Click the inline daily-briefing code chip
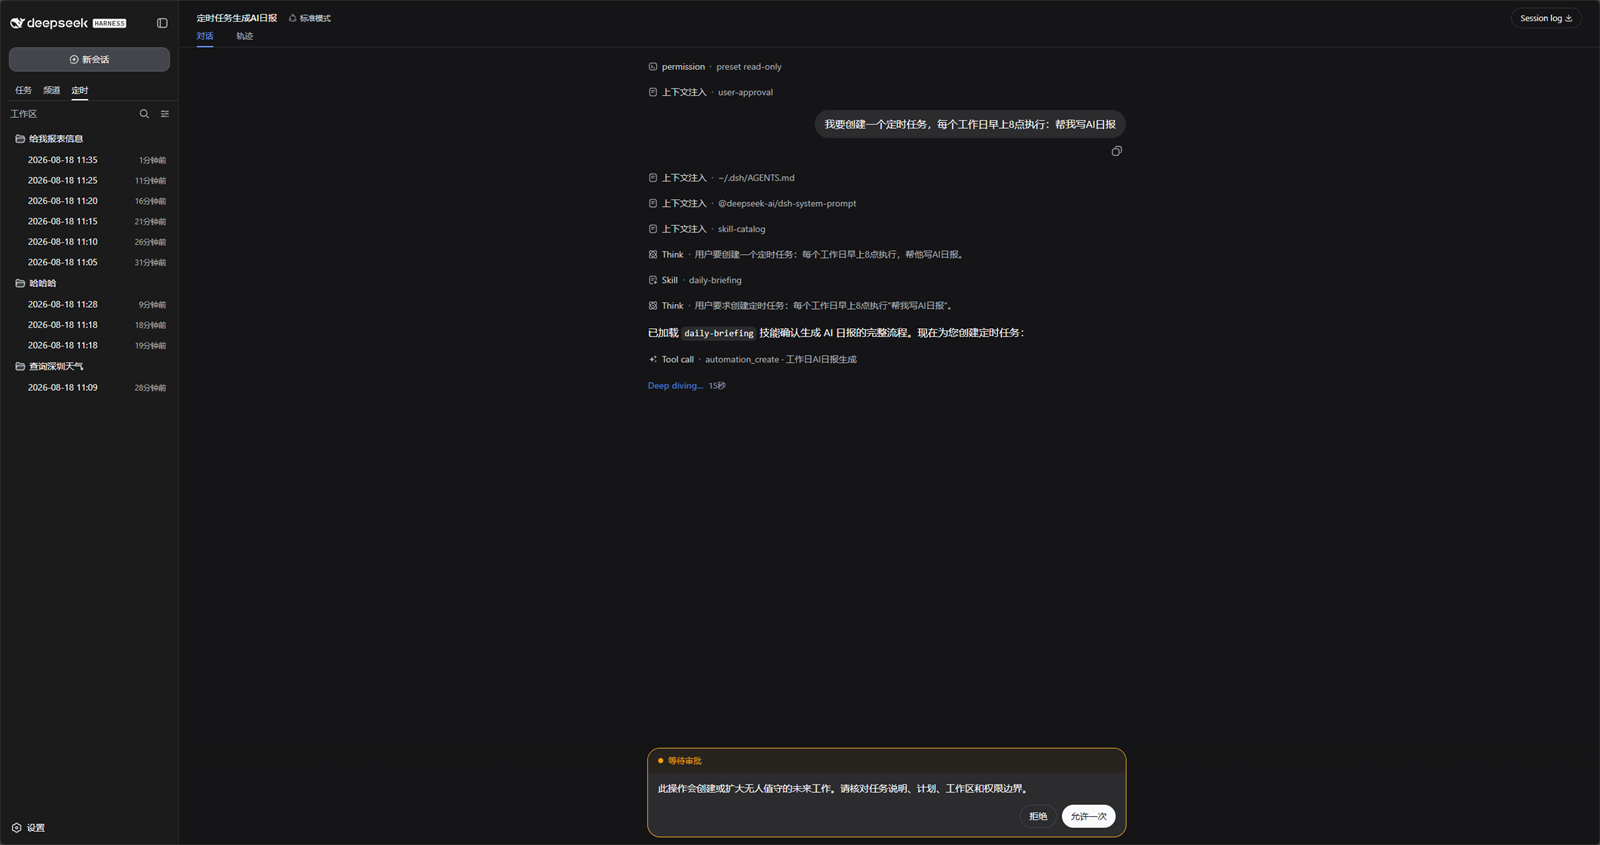 click(x=719, y=333)
